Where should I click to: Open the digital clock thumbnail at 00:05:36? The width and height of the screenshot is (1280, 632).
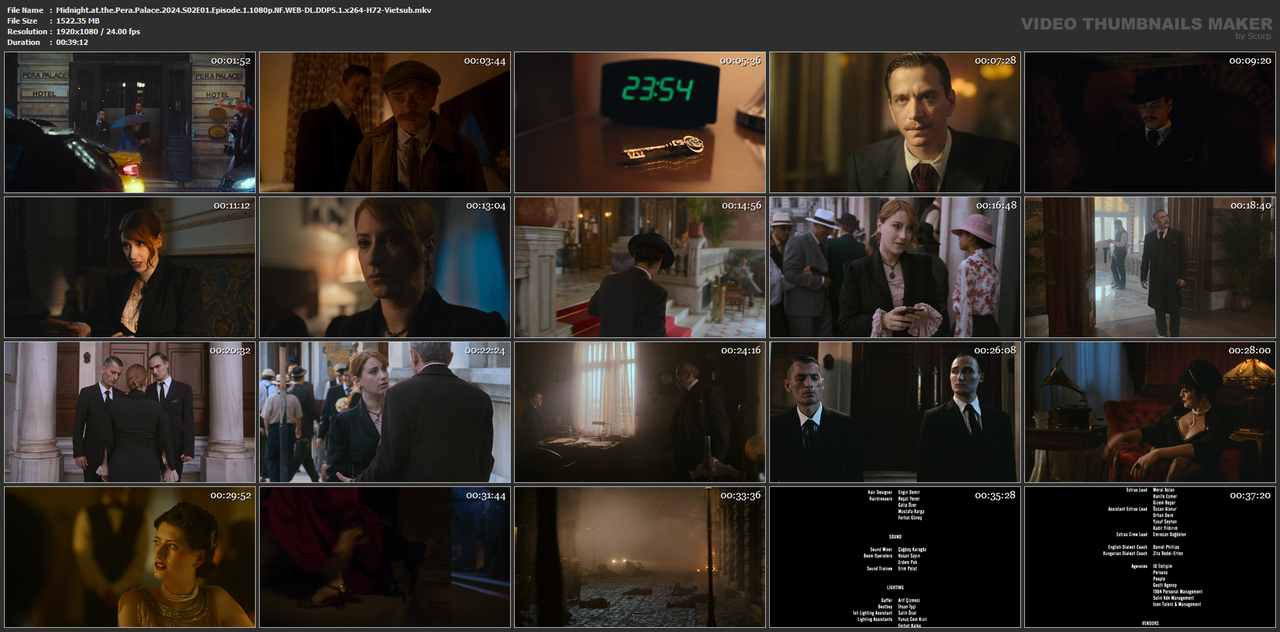(640, 122)
